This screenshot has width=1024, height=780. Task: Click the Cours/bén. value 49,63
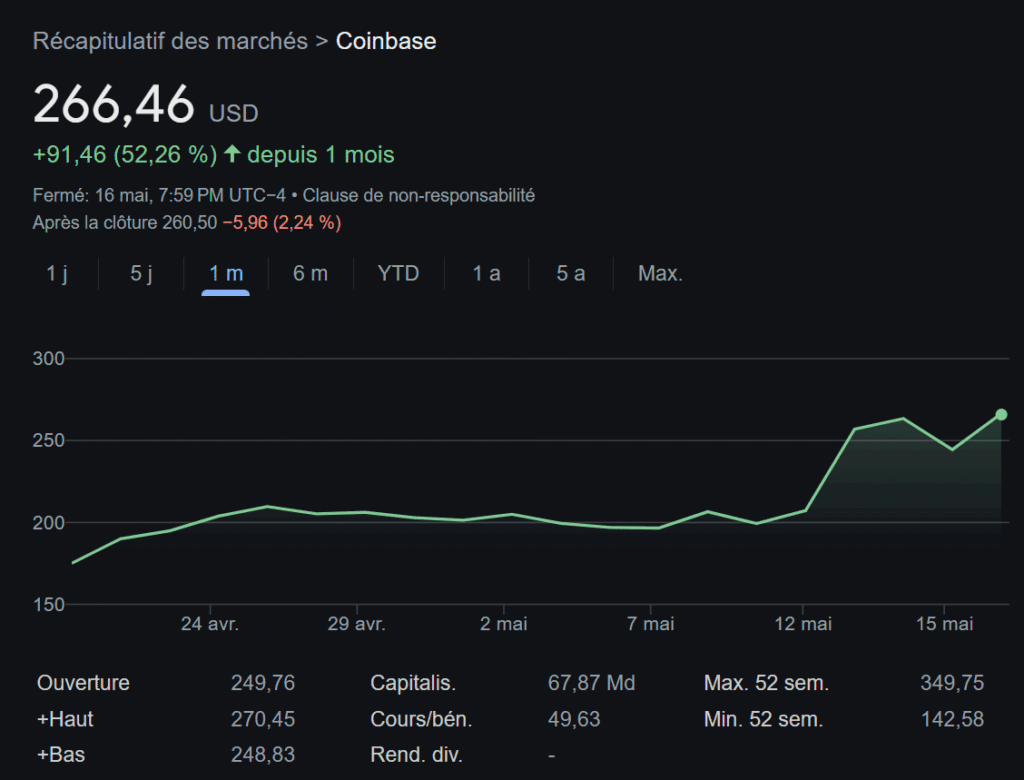point(573,719)
